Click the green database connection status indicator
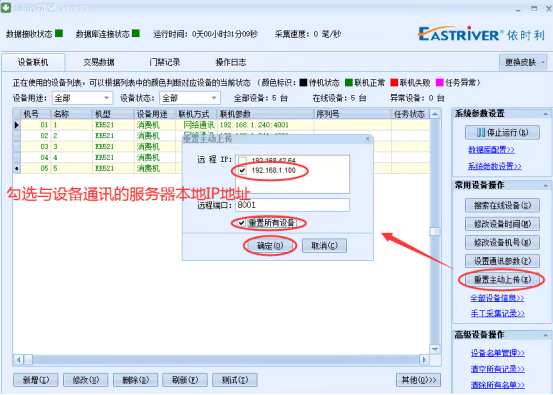Screen dimensions: 553x395 [x=136, y=34]
